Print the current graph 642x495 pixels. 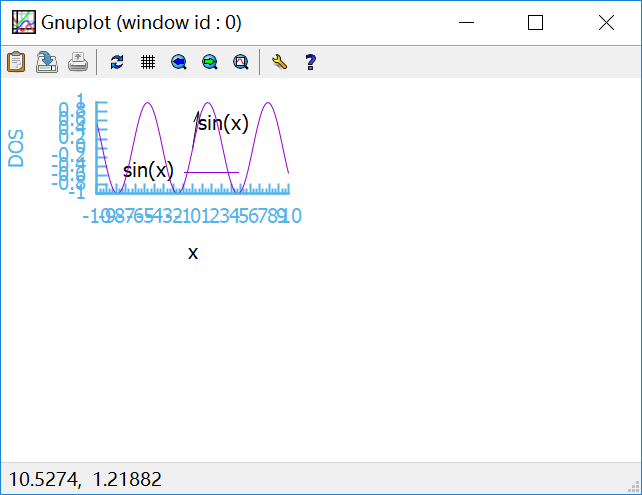78,62
